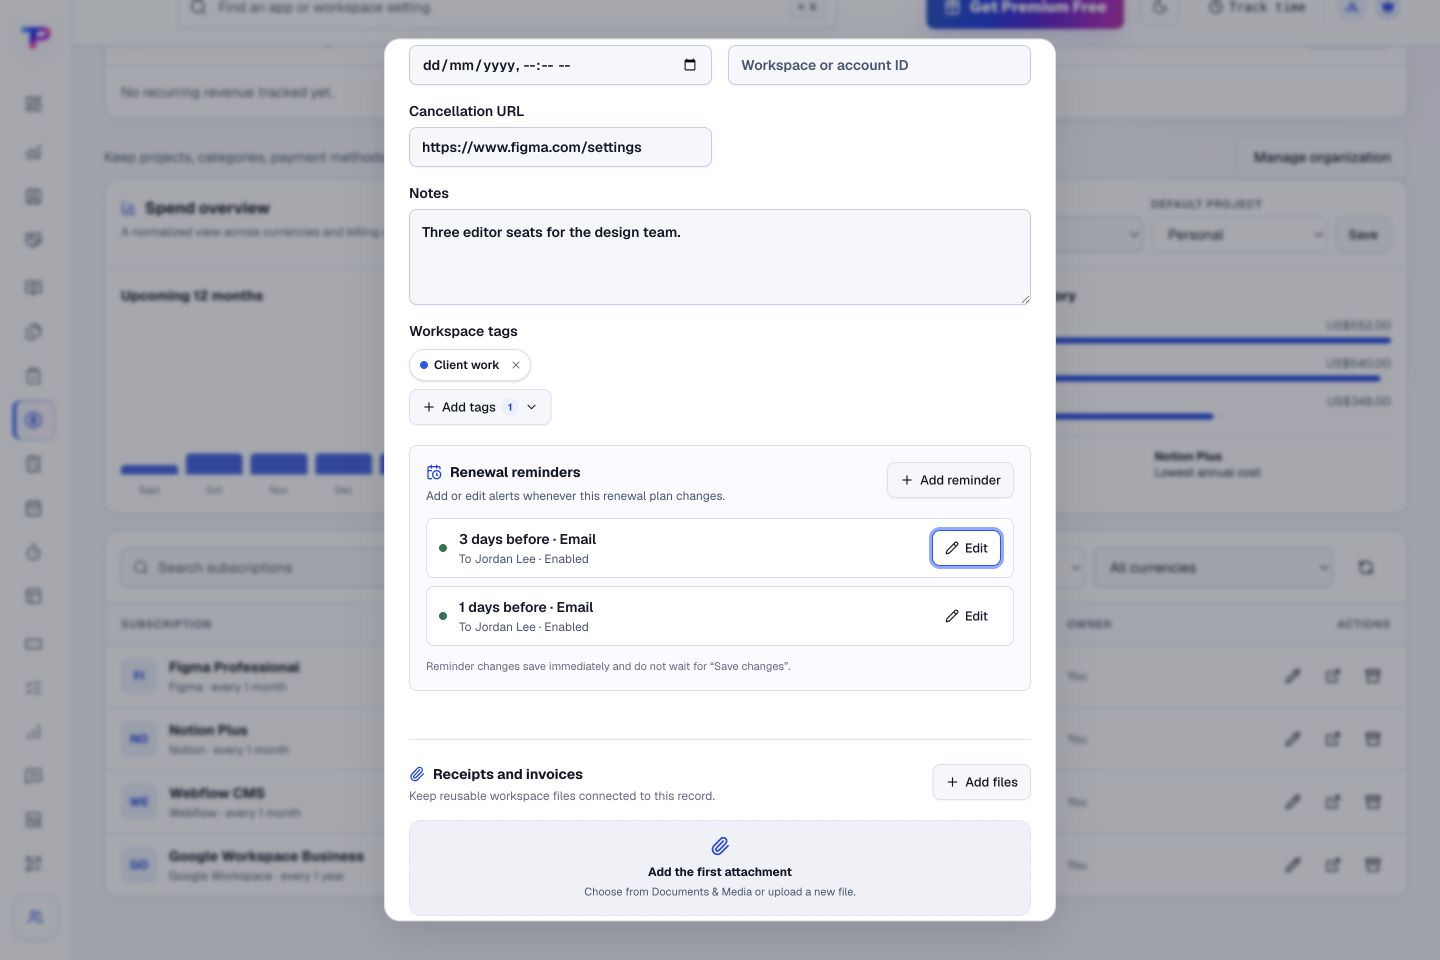
Task: Click the paperclip icon in attachment dropzone
Action: pyautogui.click(x=720, y=846)
